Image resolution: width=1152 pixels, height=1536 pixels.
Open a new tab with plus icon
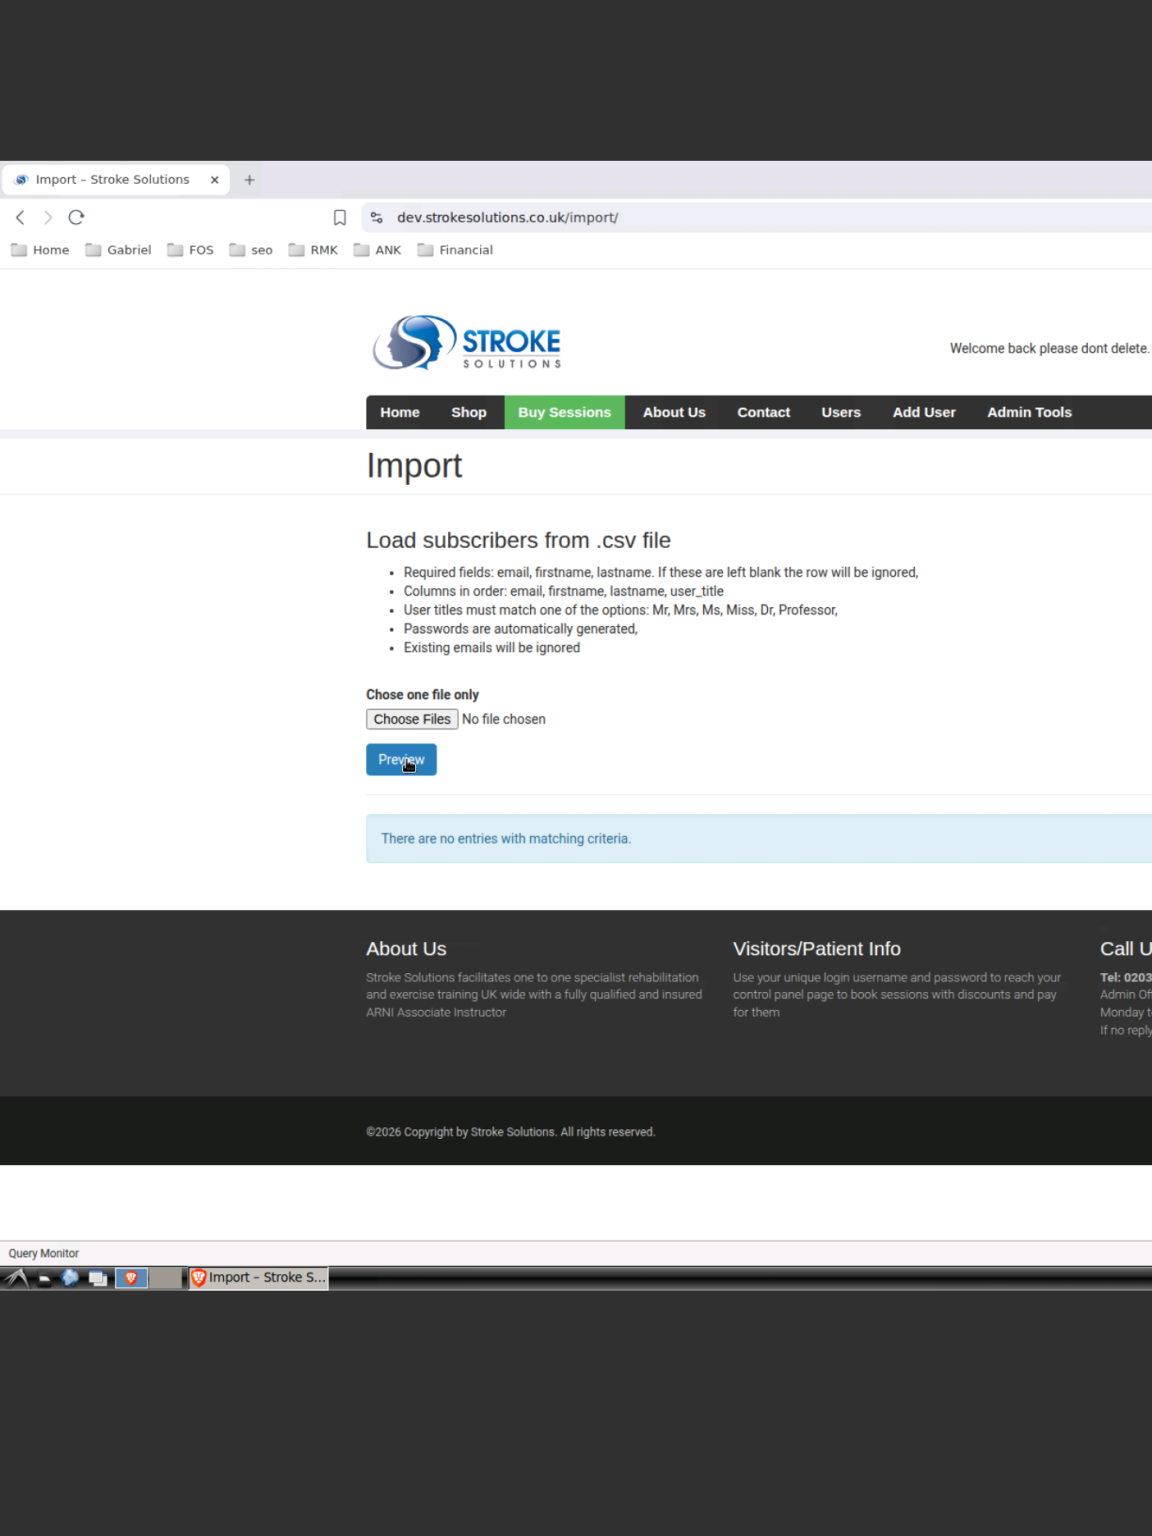pyautogui.click(x=250, y=180)
